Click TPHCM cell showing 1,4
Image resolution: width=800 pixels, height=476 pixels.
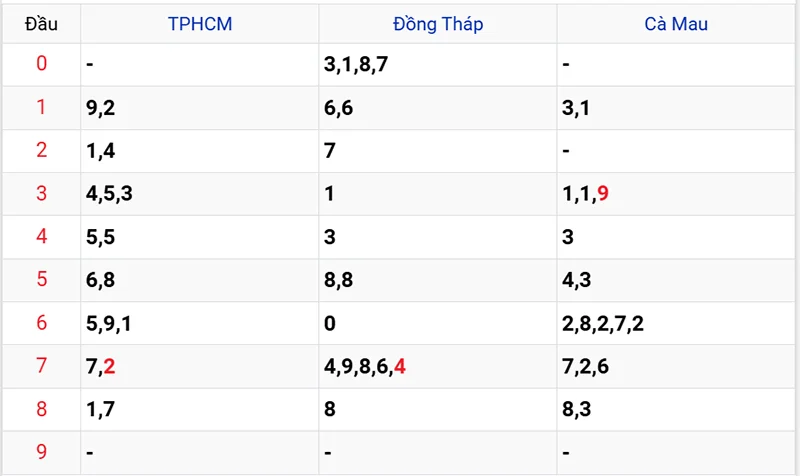(101, 151)
